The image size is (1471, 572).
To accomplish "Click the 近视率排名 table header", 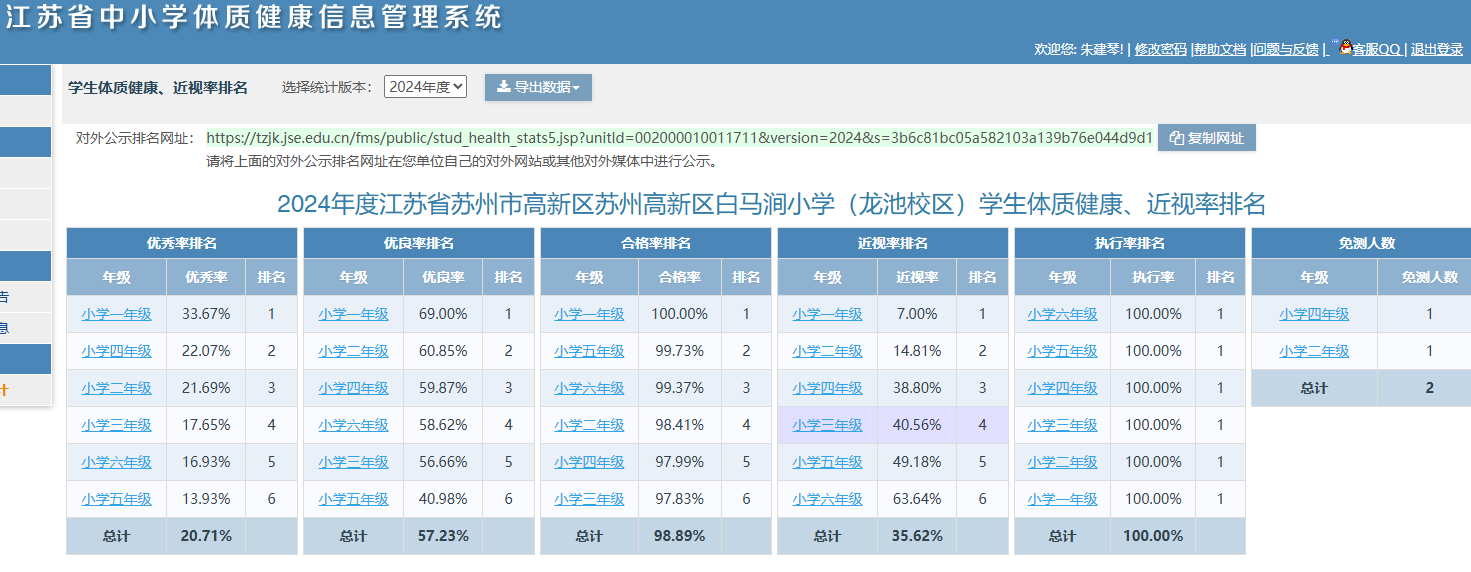I will tap(893, 243).
